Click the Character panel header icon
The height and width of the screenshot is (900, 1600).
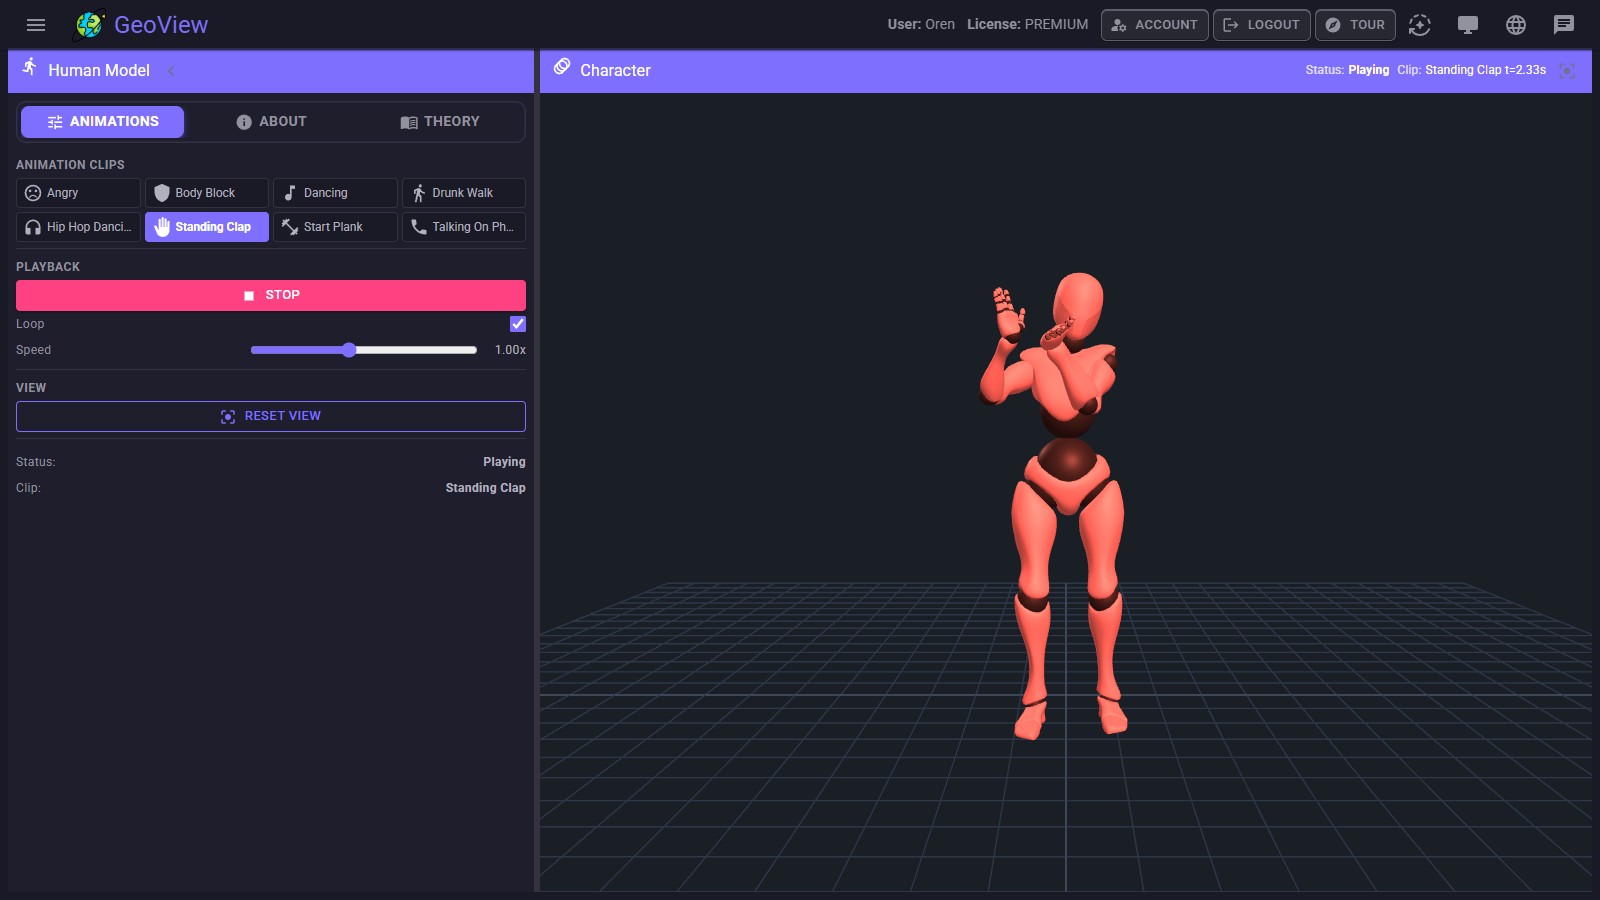[562, 67]
